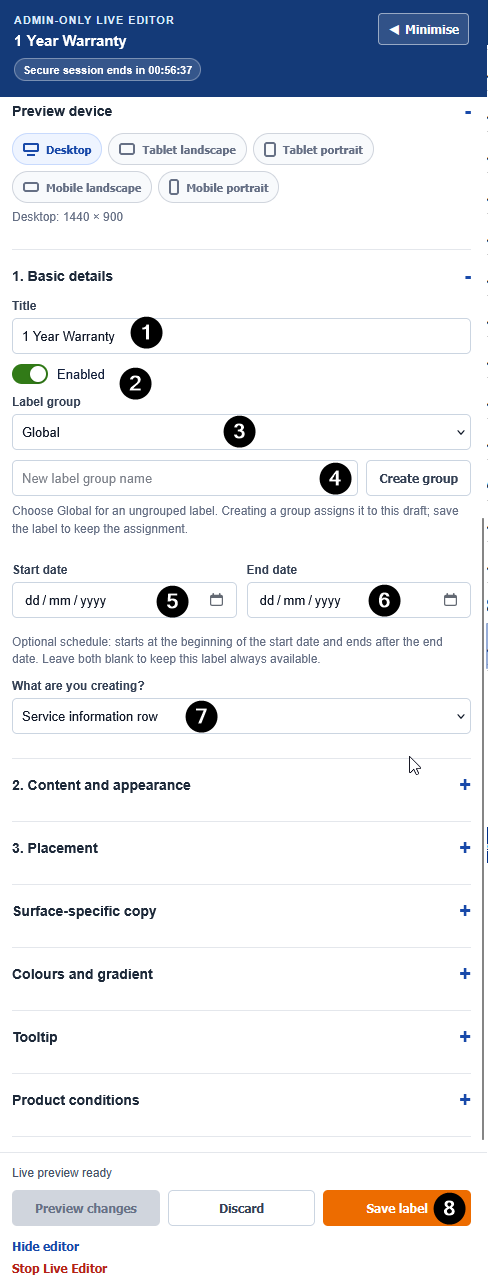Click the Stop Live Editor link
The image size is (488, 1283).
60,1268
